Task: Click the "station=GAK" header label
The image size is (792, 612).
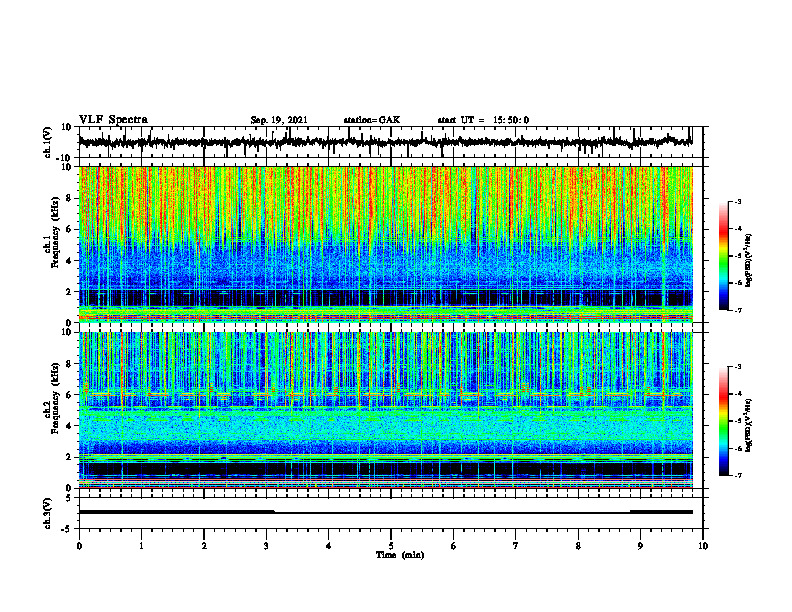Action: [x=372, y=120]
